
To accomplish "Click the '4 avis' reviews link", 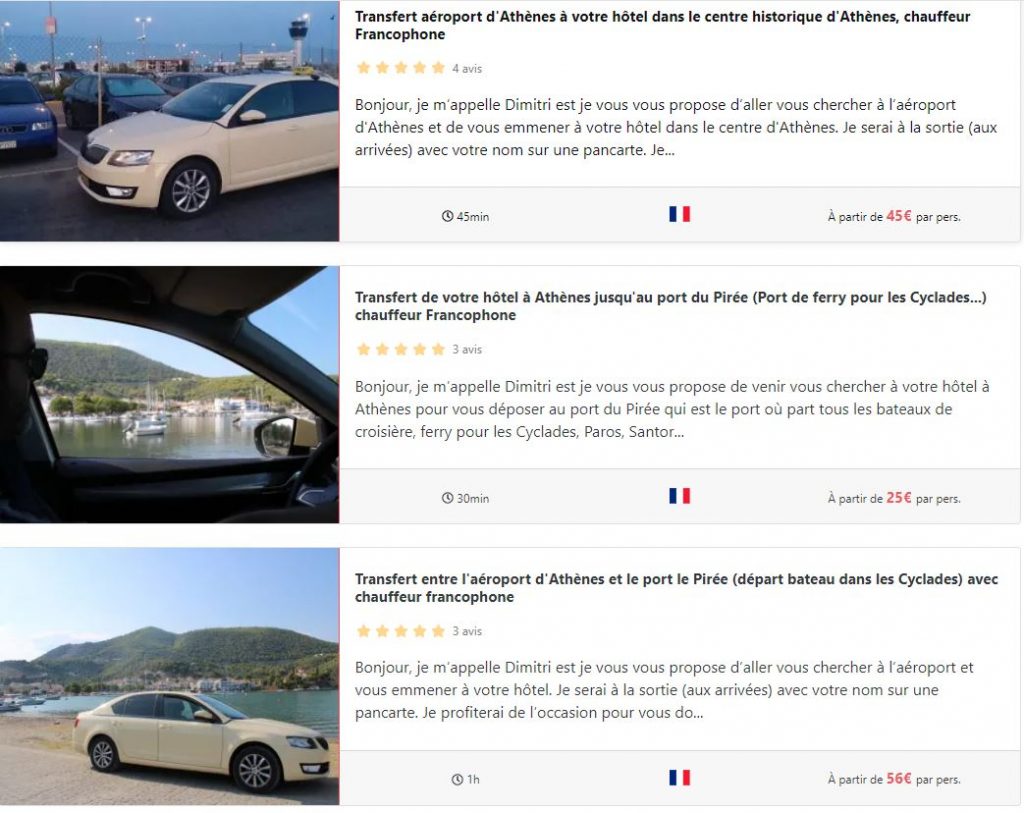I will [469, 68].
